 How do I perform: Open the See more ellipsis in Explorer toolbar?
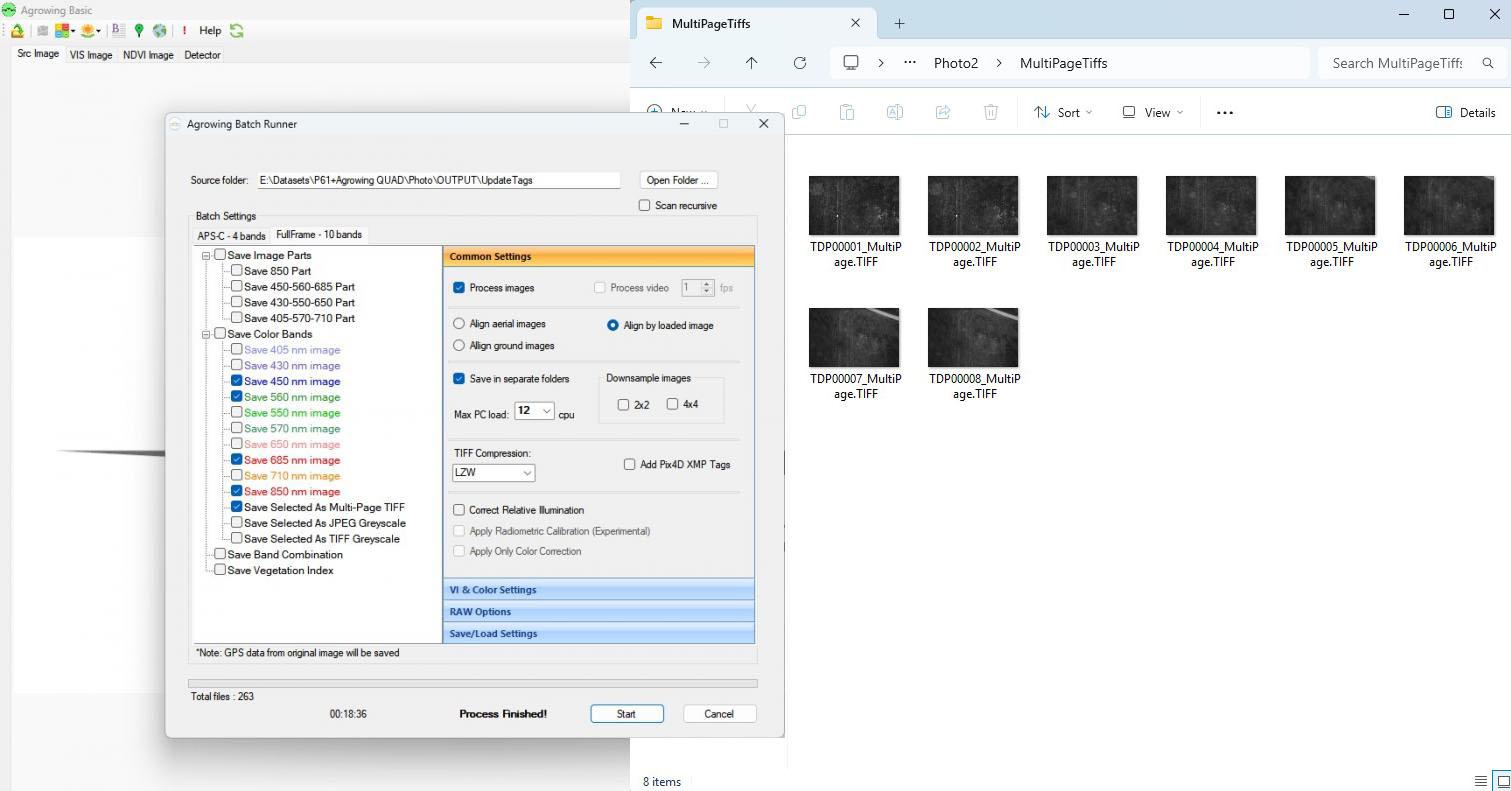click(1224, 113)
